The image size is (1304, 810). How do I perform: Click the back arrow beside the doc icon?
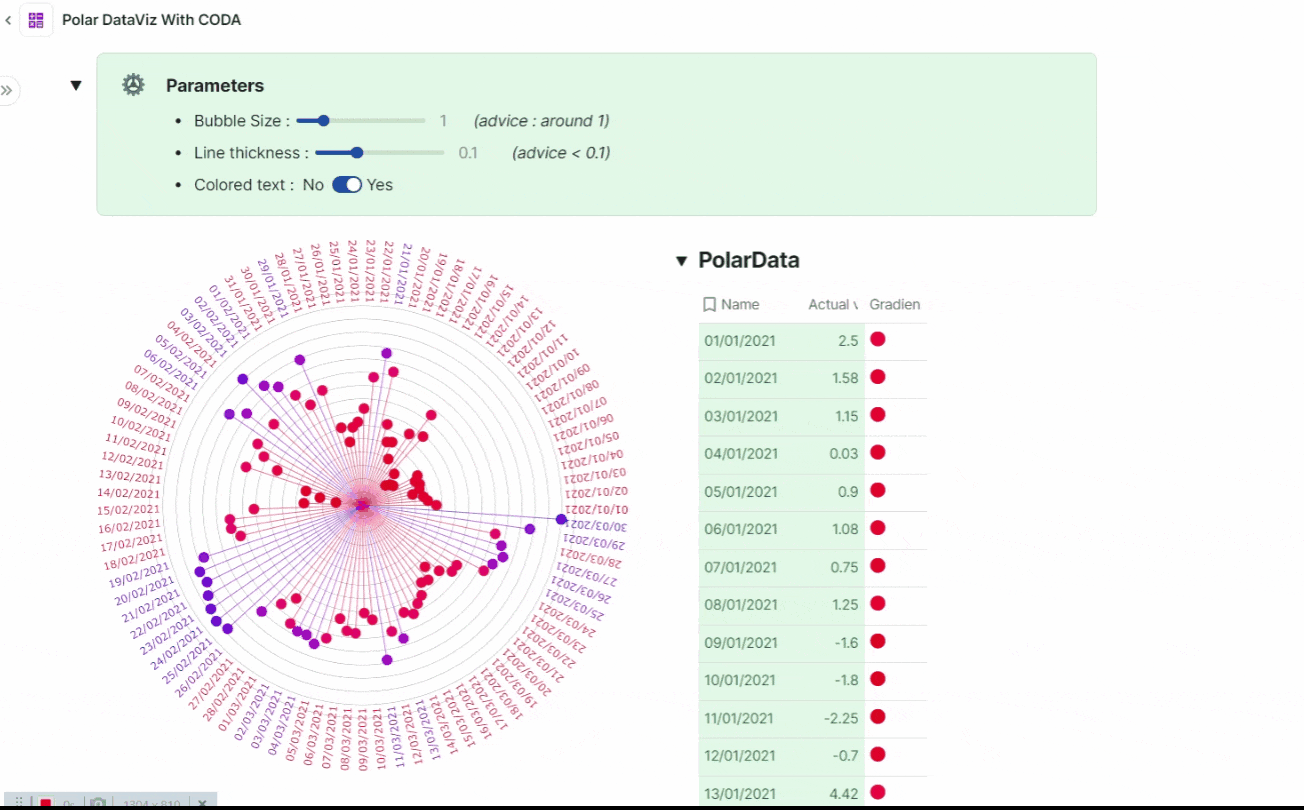pyautogui.click(x=9, y=20)
